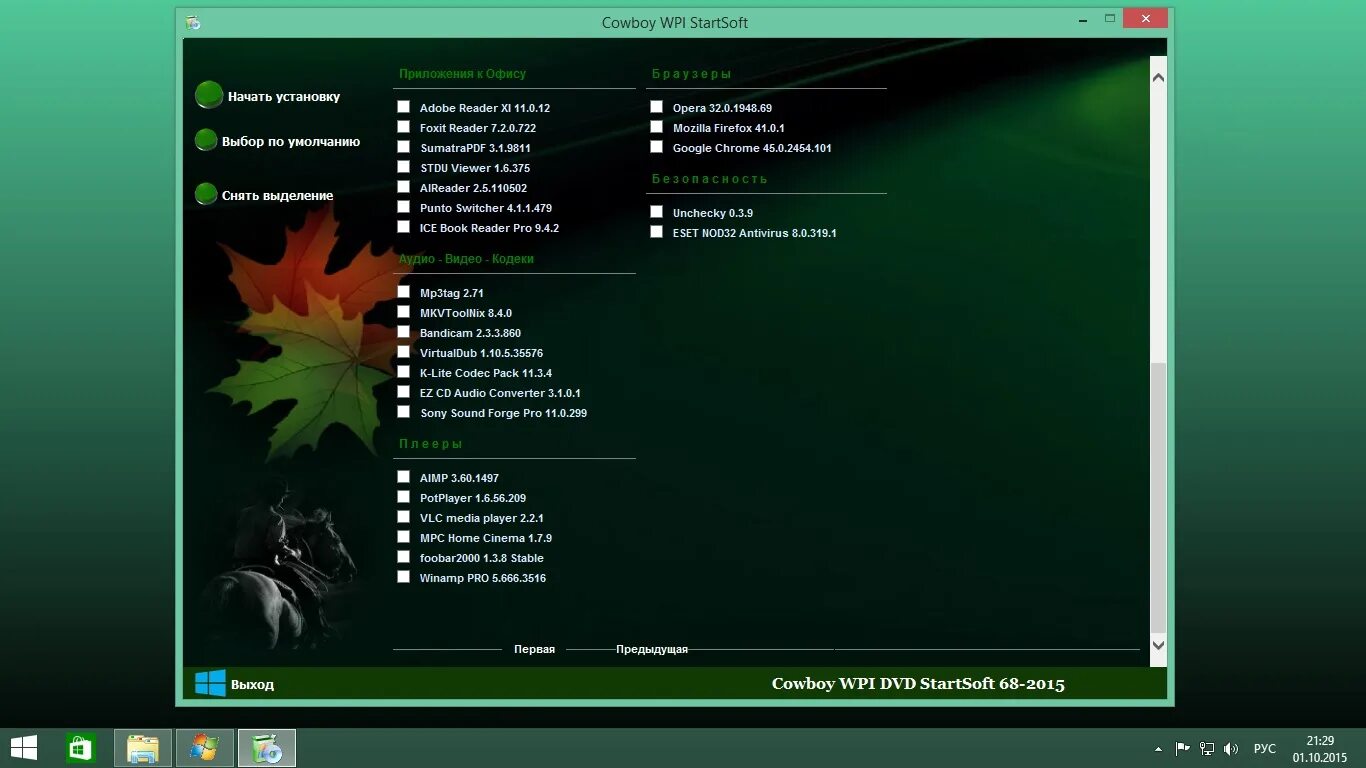Click the scrollbar up arrow
Viewport: 1366px width, 768px height.
pos(1158,77)
